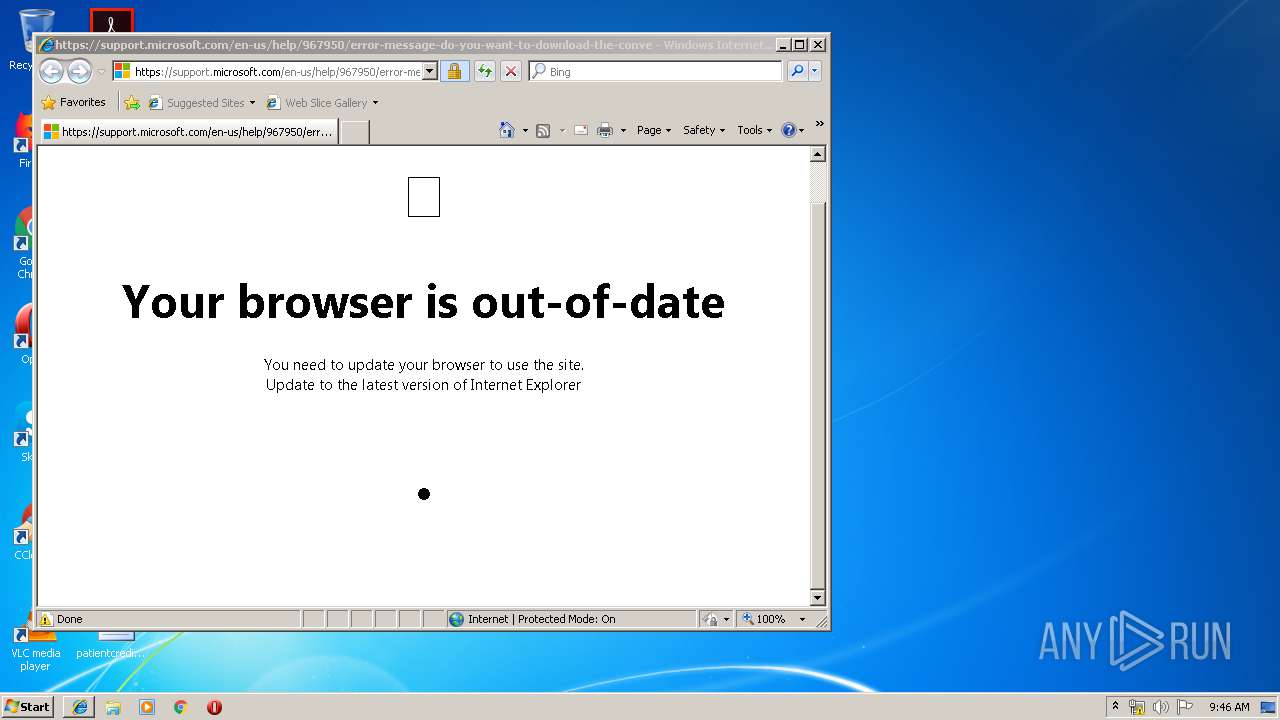Click the support.microsoft.com address bar

266,71
